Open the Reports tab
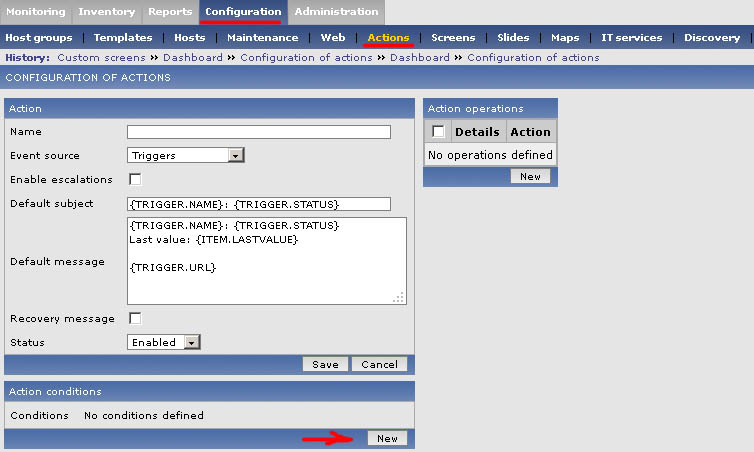This screenshot has width=754, height=452. (x=170, y=12)
